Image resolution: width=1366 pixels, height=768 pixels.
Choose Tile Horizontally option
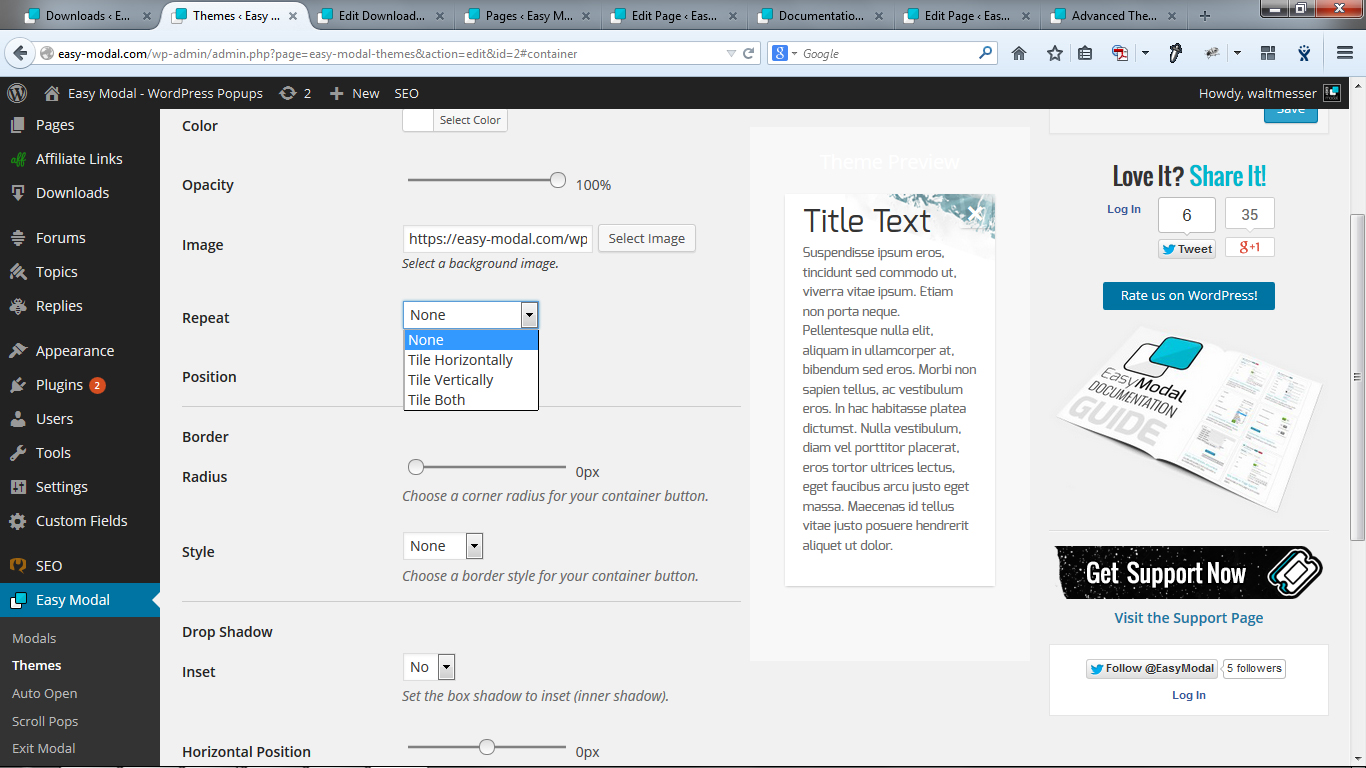(x=471, y=360)
